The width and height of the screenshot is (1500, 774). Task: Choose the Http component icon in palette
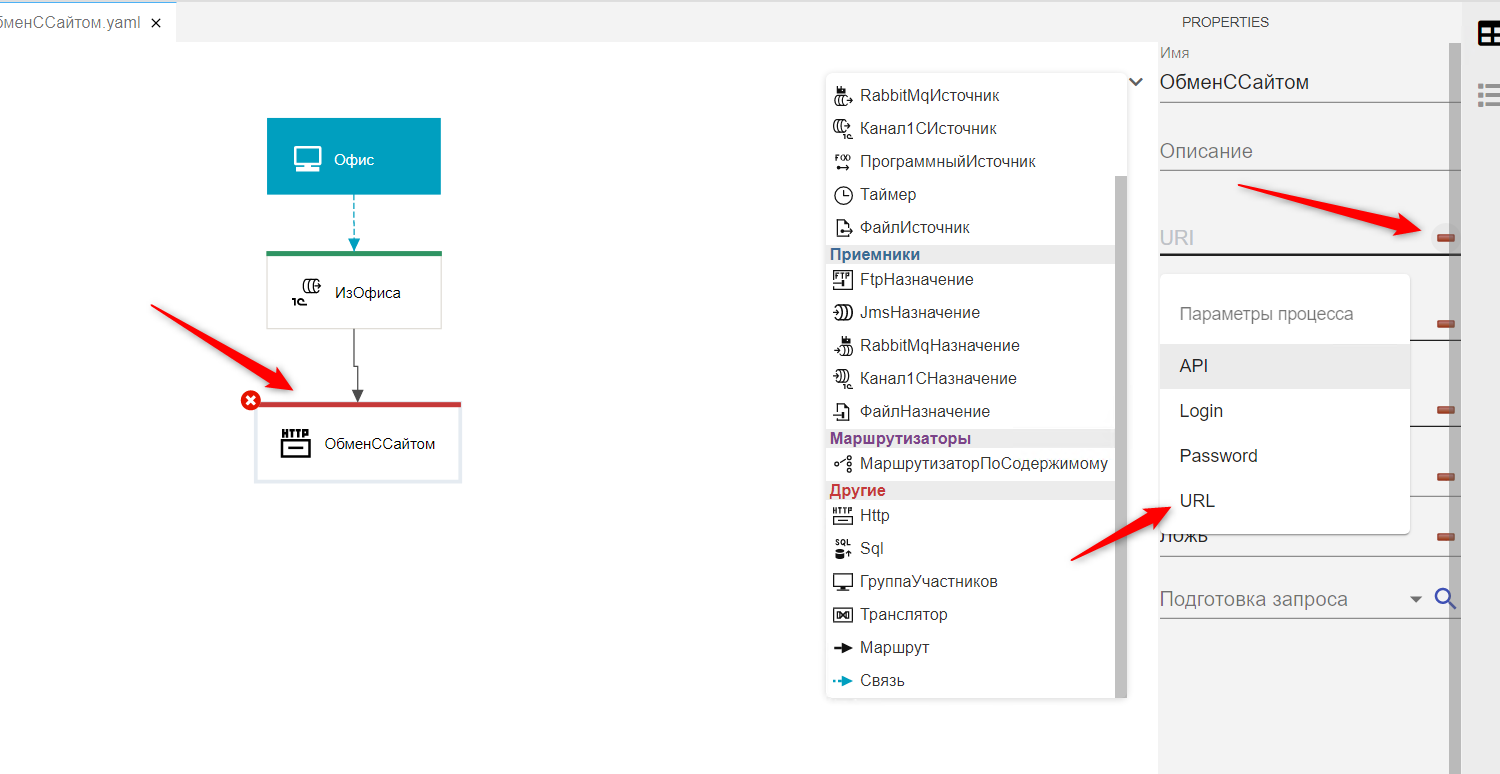click(x=842, y=516)
